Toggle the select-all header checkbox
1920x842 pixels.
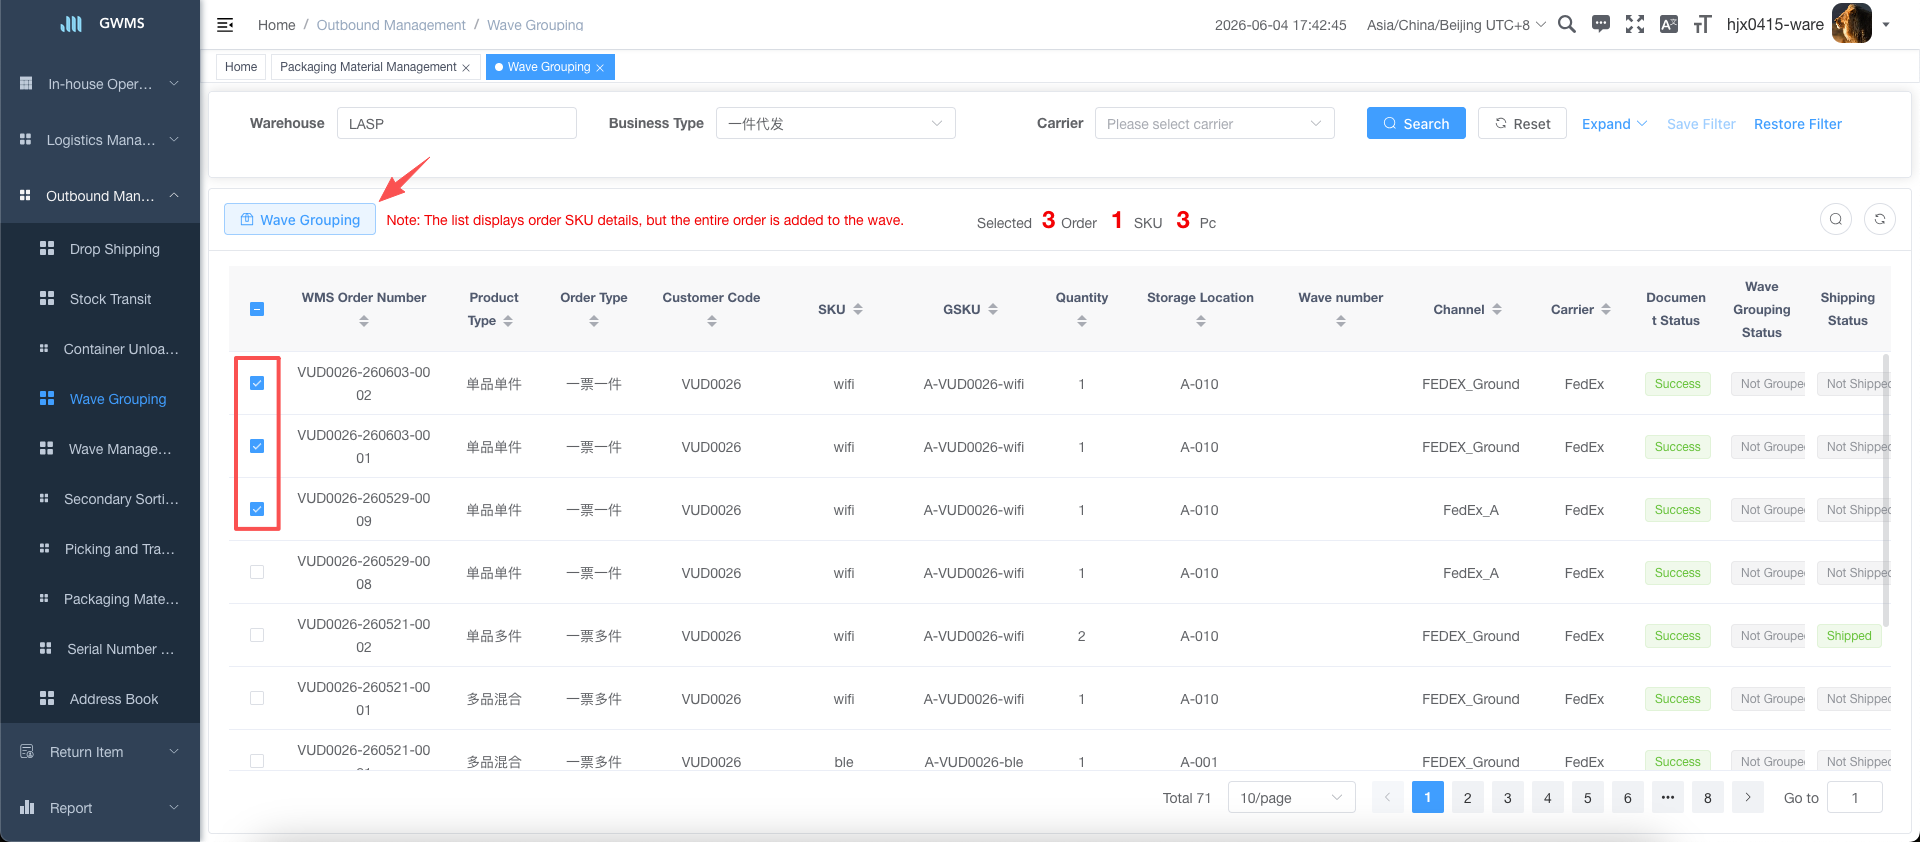point(257,309)
